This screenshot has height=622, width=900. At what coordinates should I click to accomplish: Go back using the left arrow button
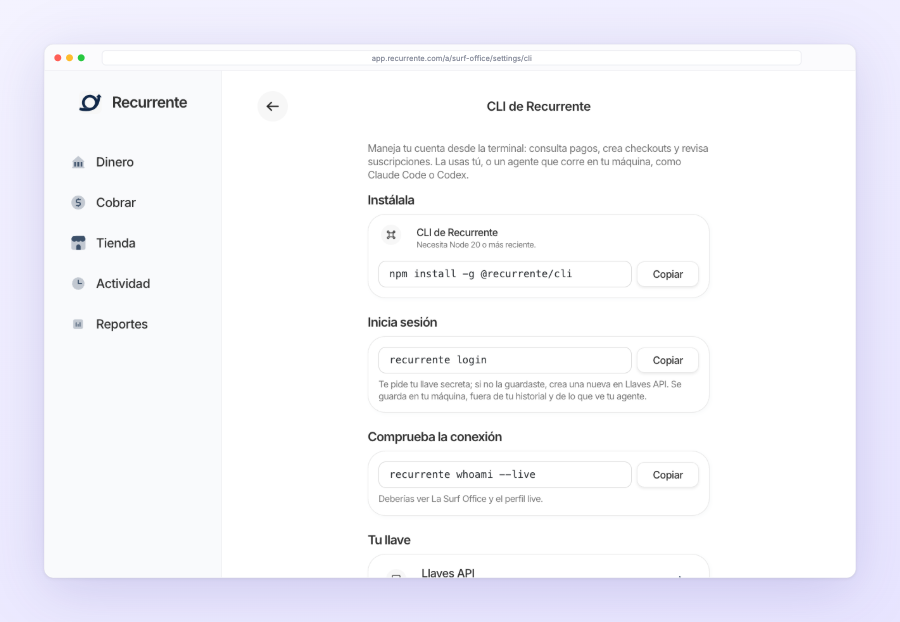pos(273,106)
